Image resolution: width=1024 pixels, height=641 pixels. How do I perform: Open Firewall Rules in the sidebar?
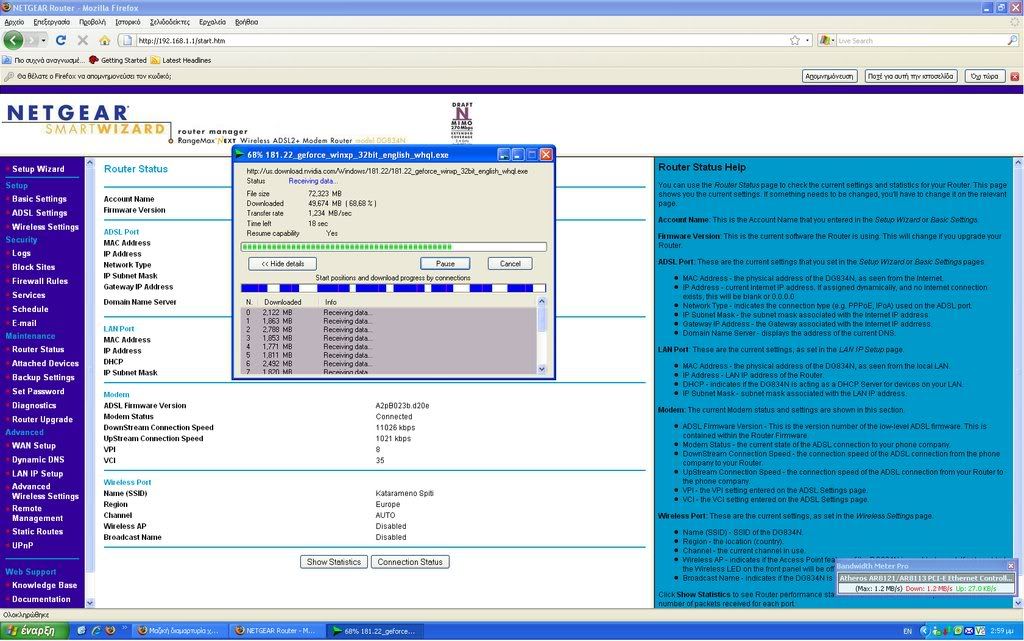coord(40,281)
